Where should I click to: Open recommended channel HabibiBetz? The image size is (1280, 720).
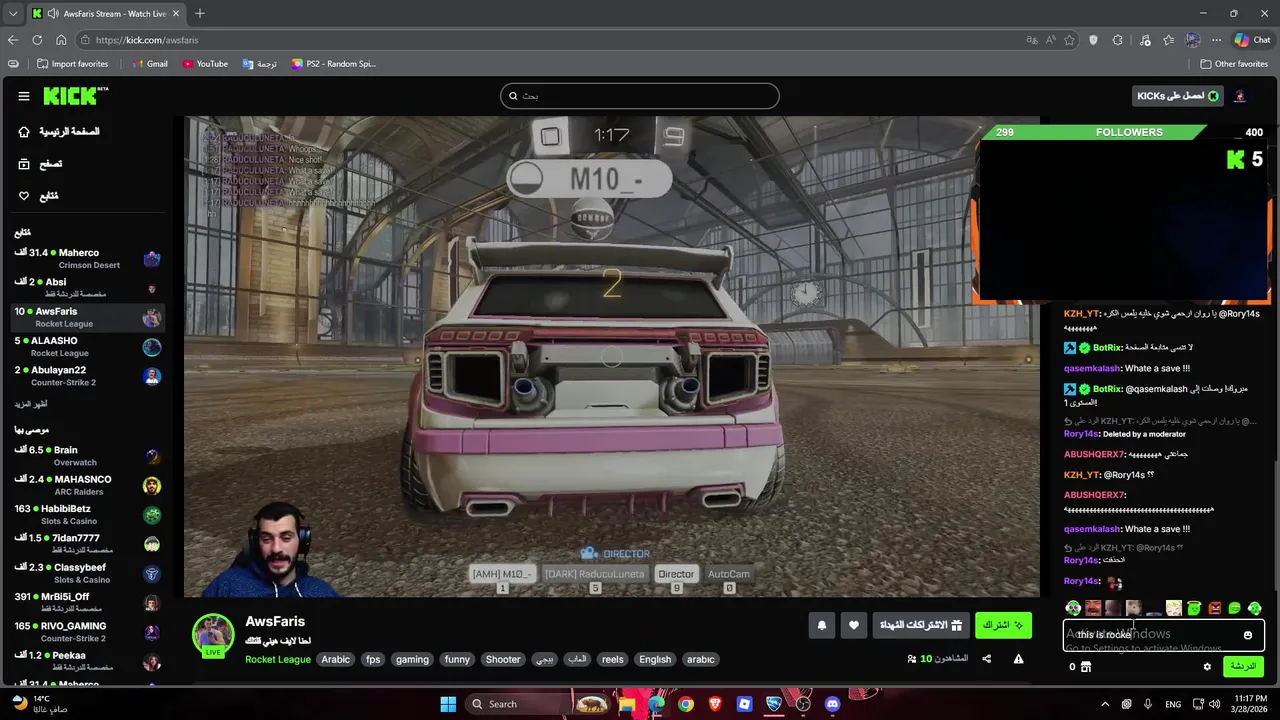point(88,515)
